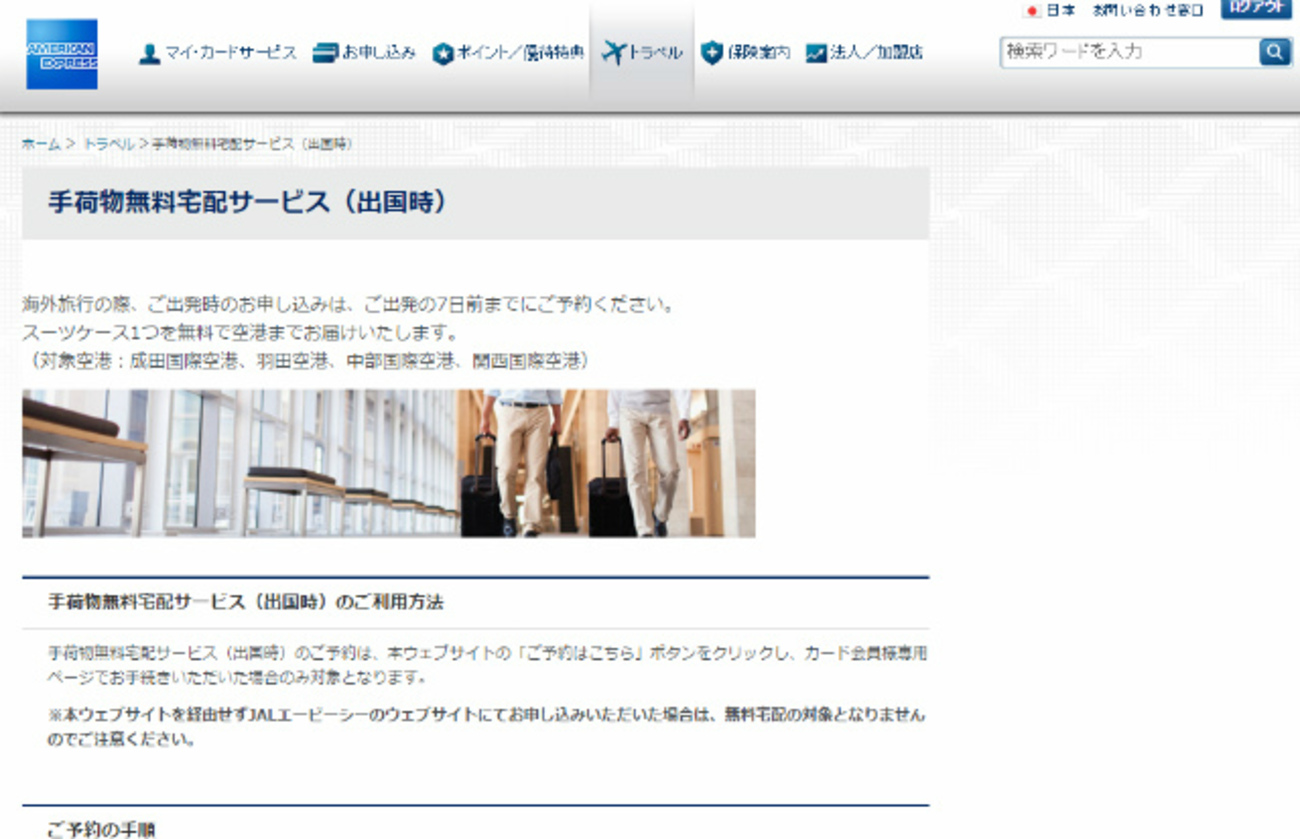Focus the 検索ワードを入力 search field

tap(1130, 52)
